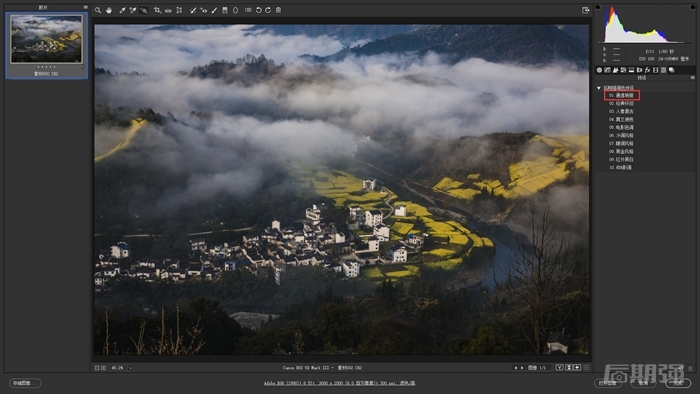
Task: Choose the White Balance eyedropper tool
Action: (122, 10)
